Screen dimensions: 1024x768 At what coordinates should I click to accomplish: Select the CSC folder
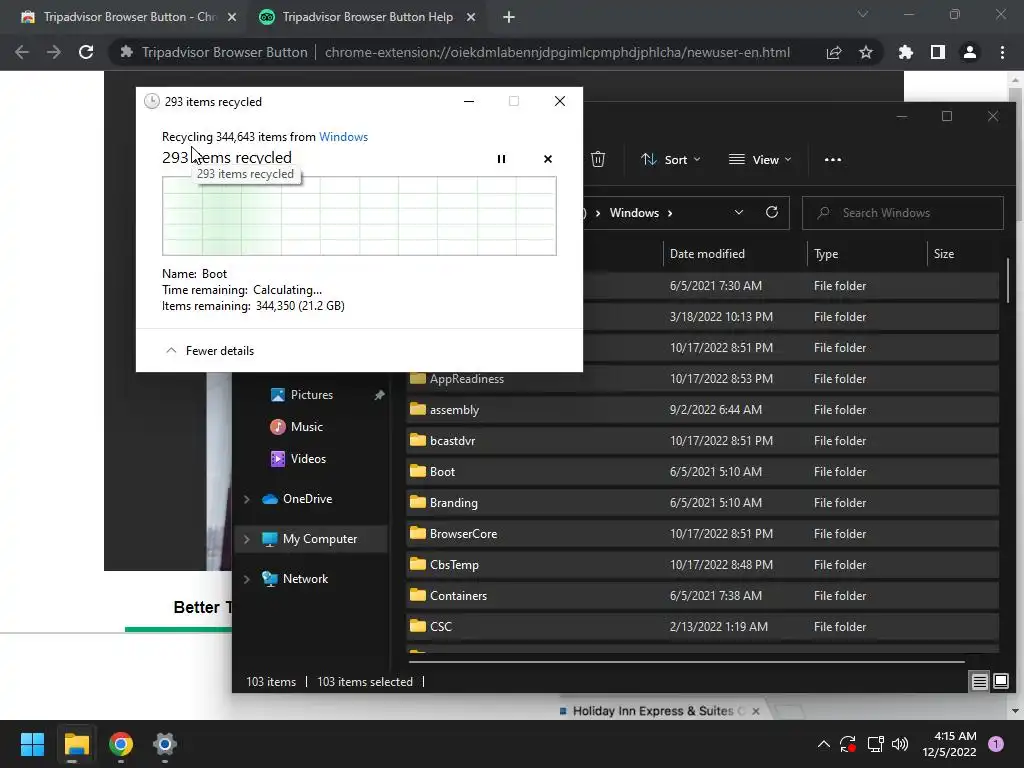(702, 626)
